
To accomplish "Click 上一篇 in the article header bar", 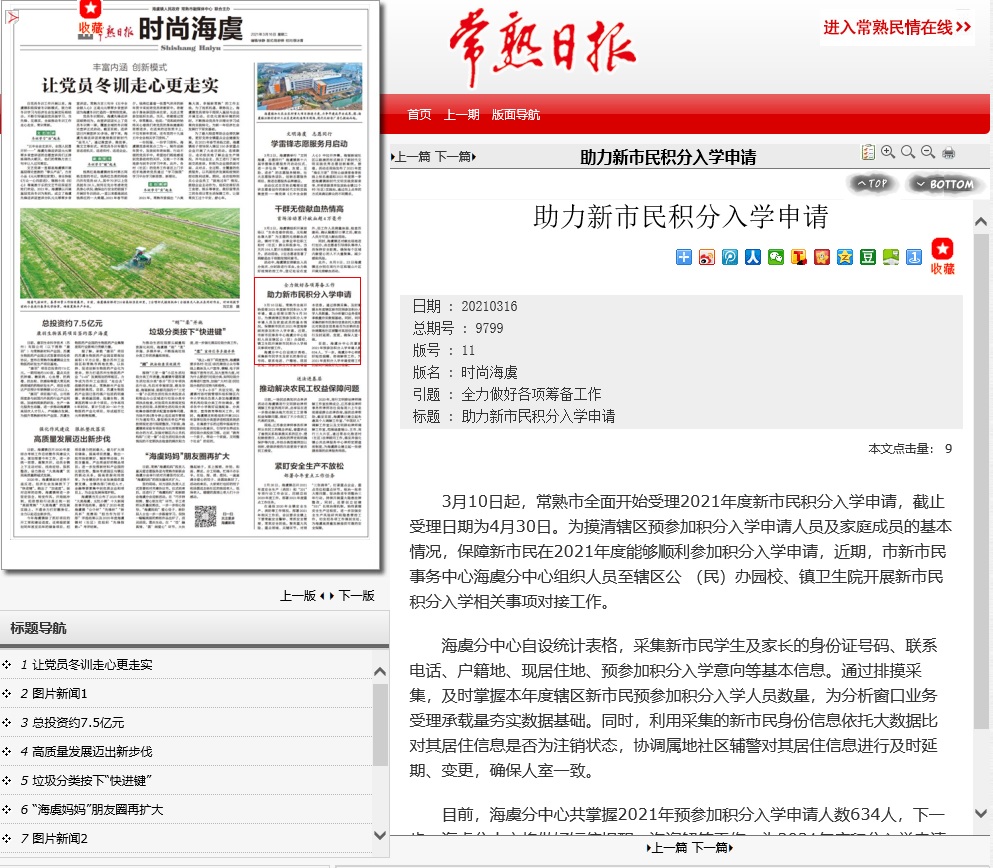I will [411, 156].
